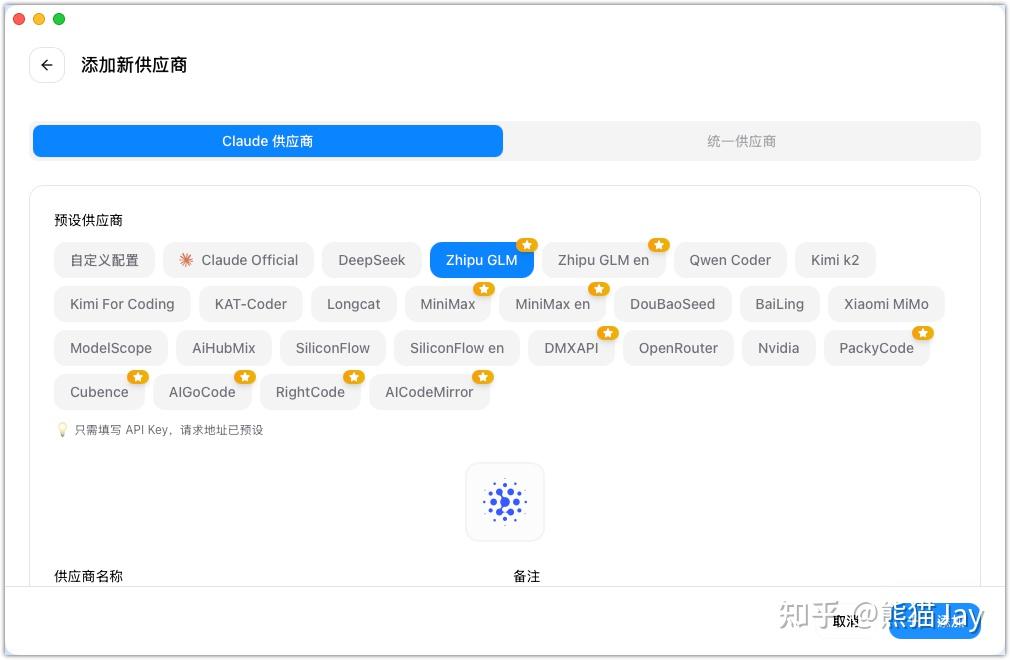The width and height of the screenshot is (1010, 660).
Task: Choose the DouBaoSeed preset
Action: [672, 304]
